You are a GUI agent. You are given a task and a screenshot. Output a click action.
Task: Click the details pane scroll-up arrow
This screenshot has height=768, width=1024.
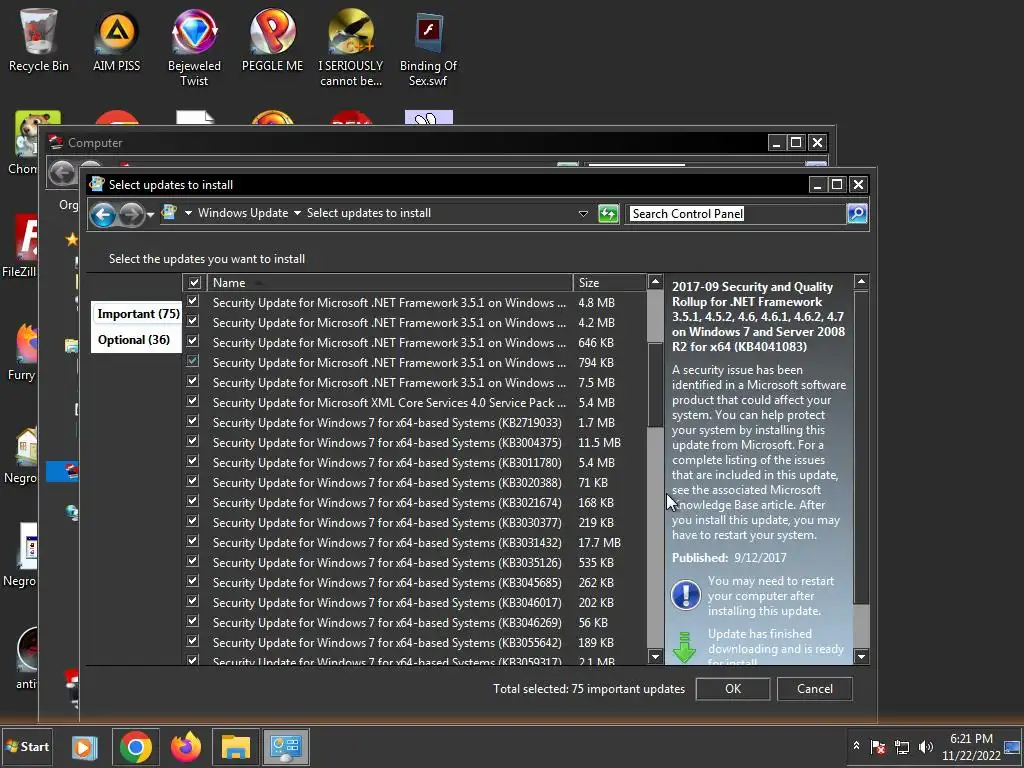tap(861, 282)
